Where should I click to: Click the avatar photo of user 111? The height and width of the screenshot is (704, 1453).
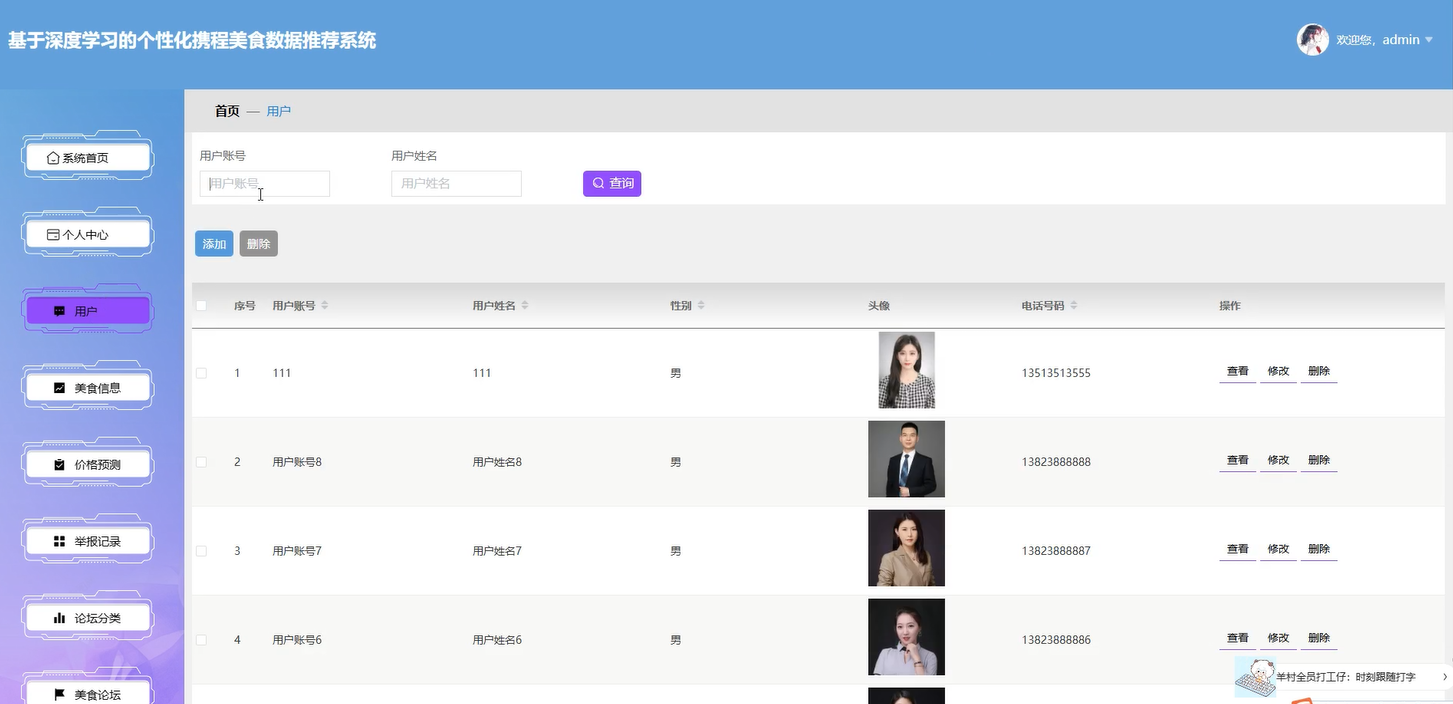906,370
